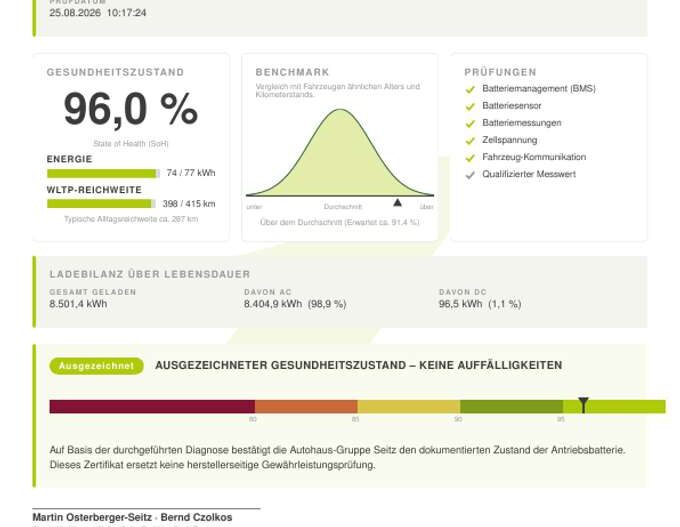Click the bell curve benchmark chart
680x527 pixels.
point(340,153)
